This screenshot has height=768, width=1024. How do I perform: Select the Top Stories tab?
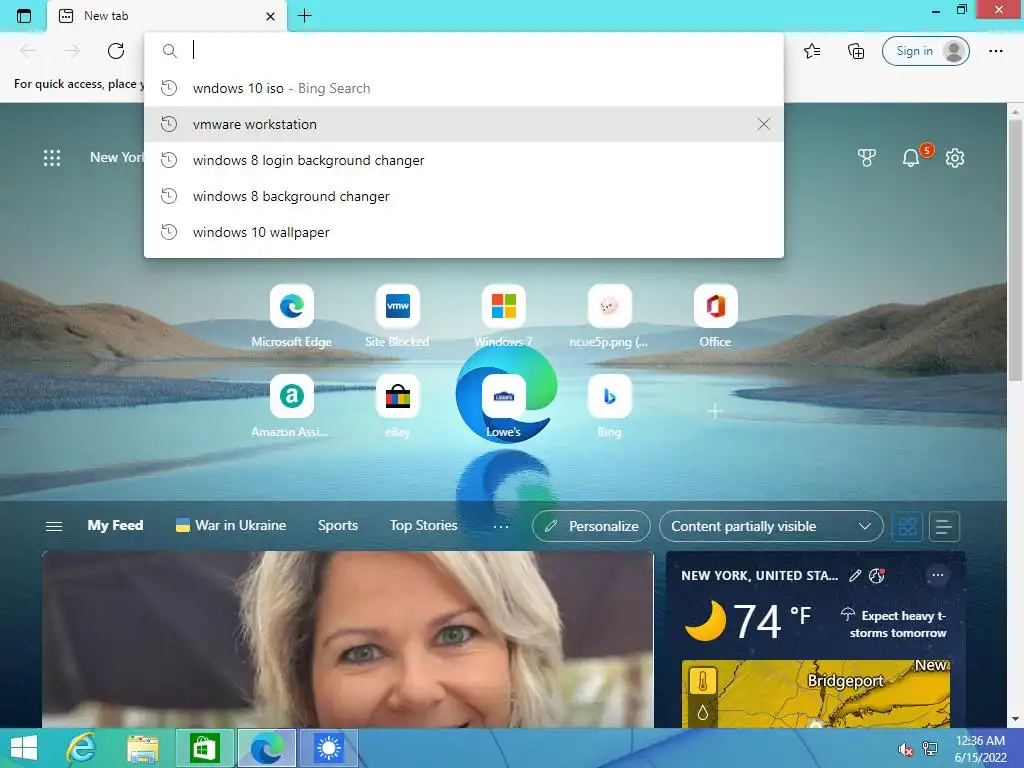(423, 526)
